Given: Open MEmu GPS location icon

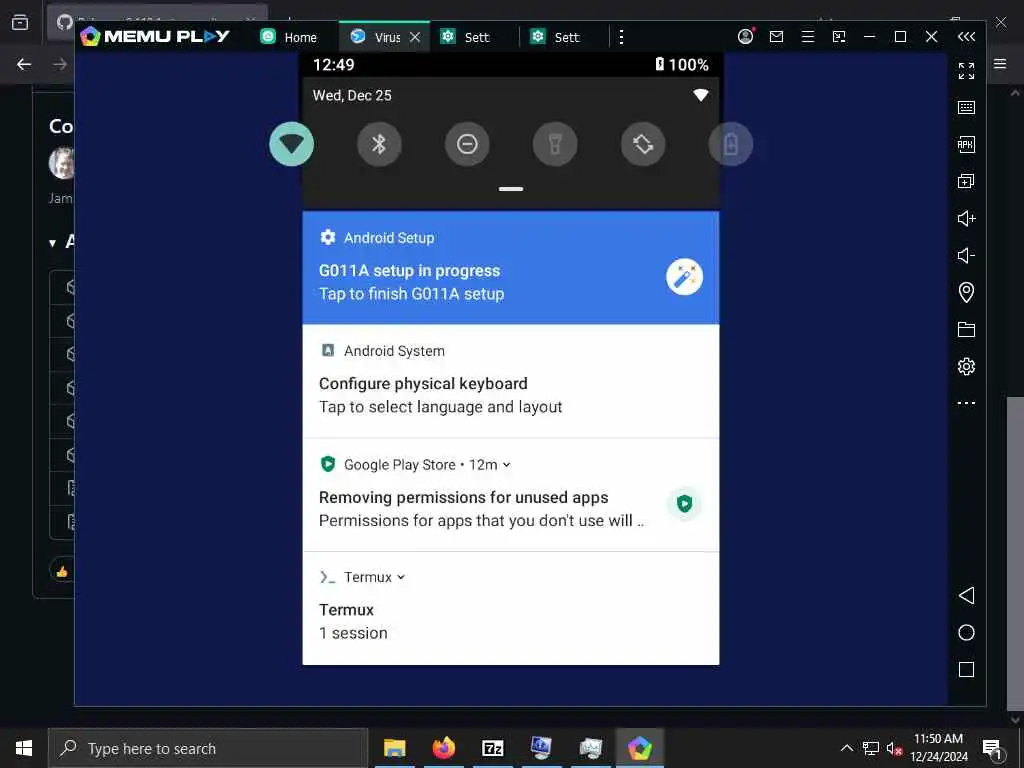Looking at the screenshot, I should [967, 292].
